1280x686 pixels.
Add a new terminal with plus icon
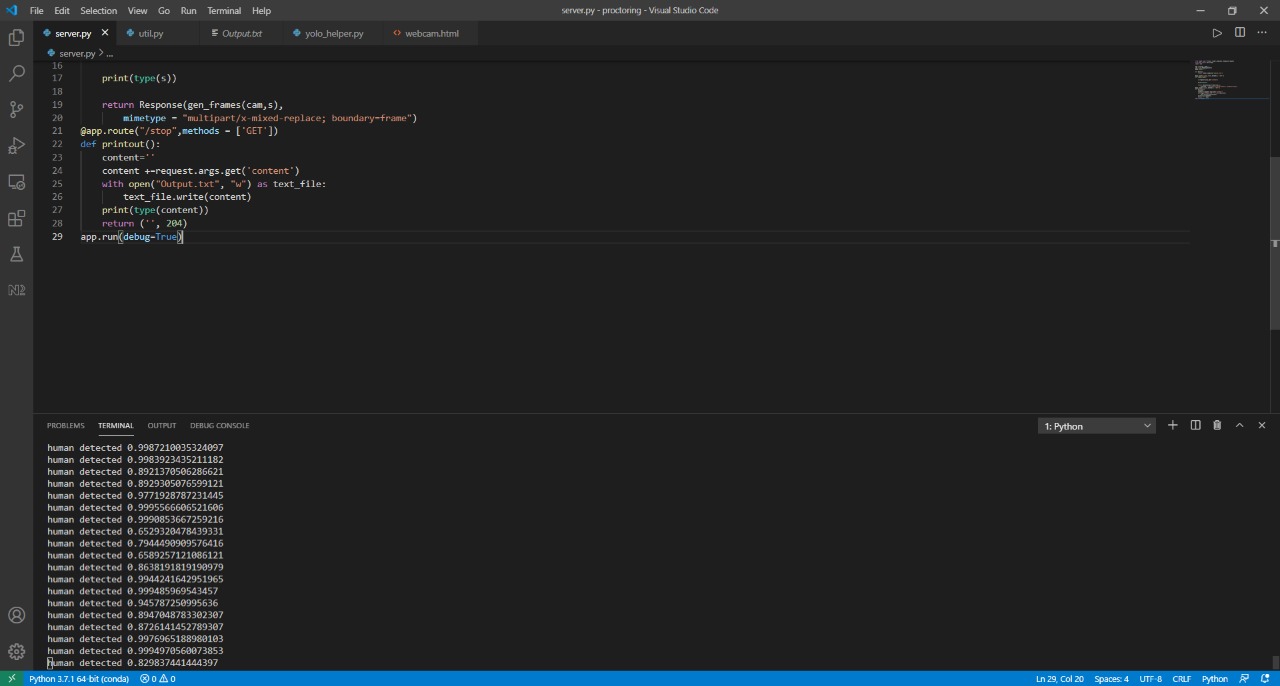(x=1172, y=425)
